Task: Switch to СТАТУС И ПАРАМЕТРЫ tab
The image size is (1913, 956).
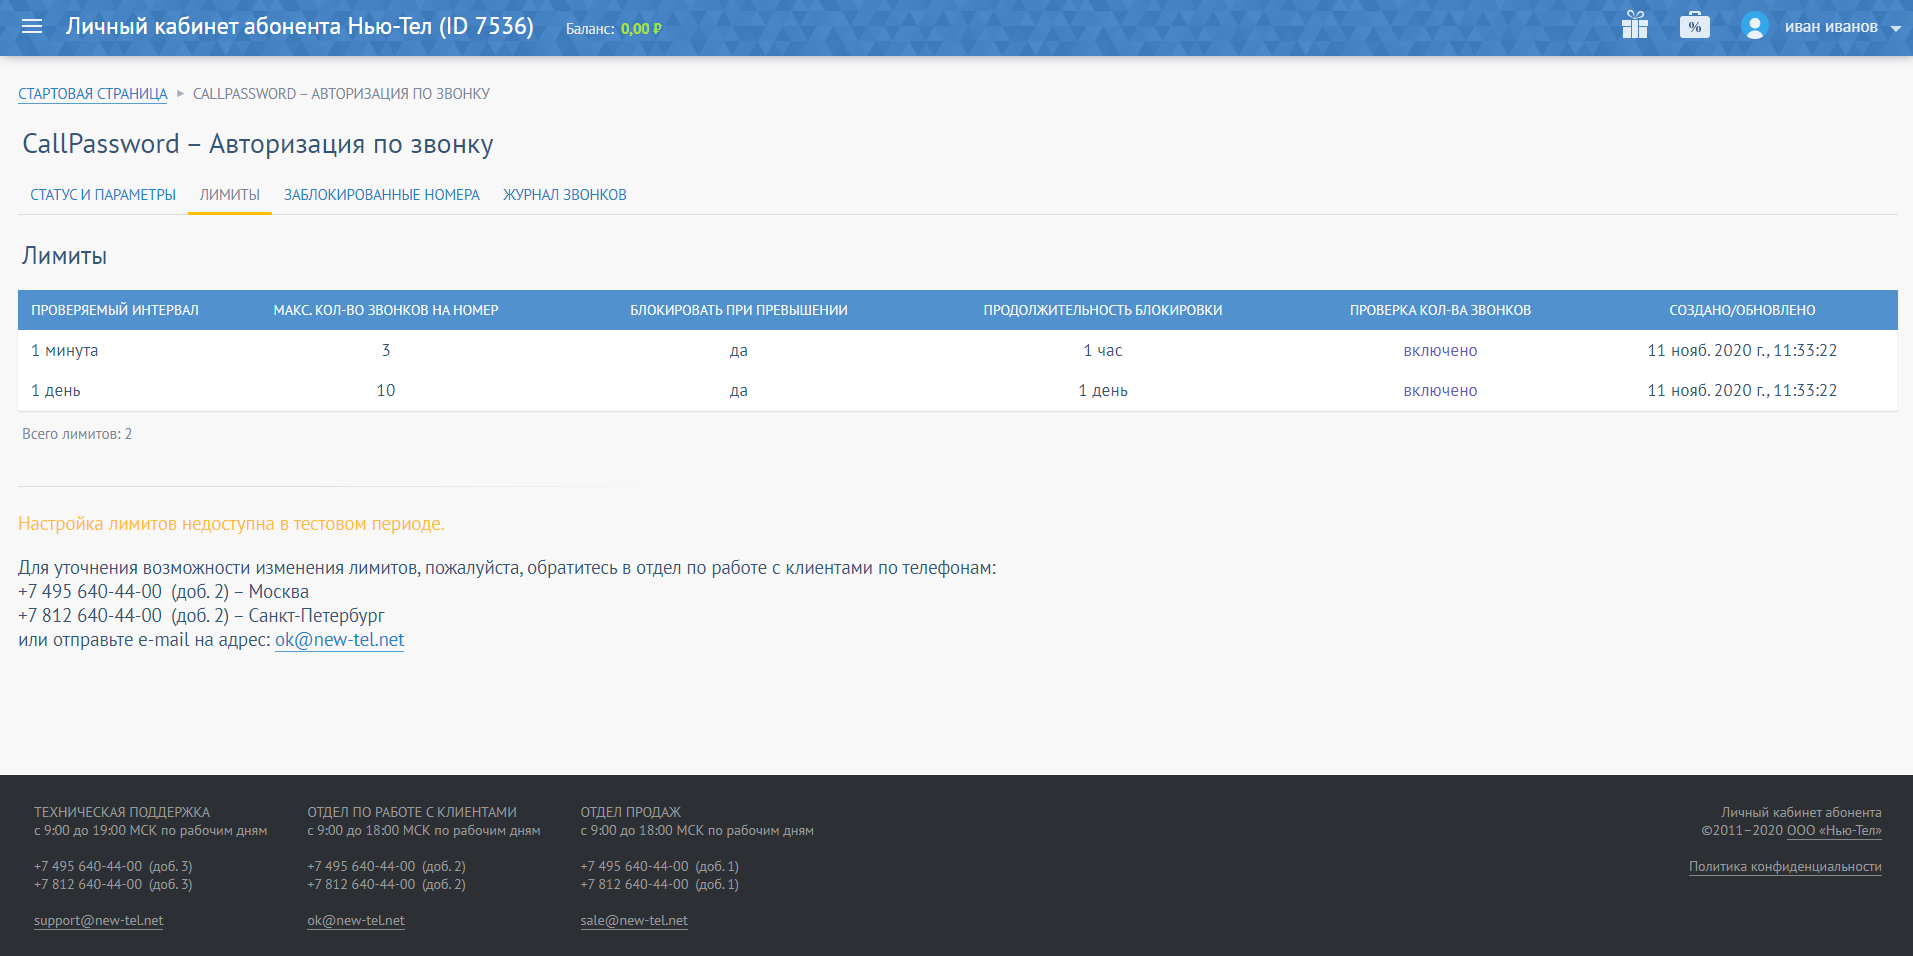Action: tap(103, 195)
